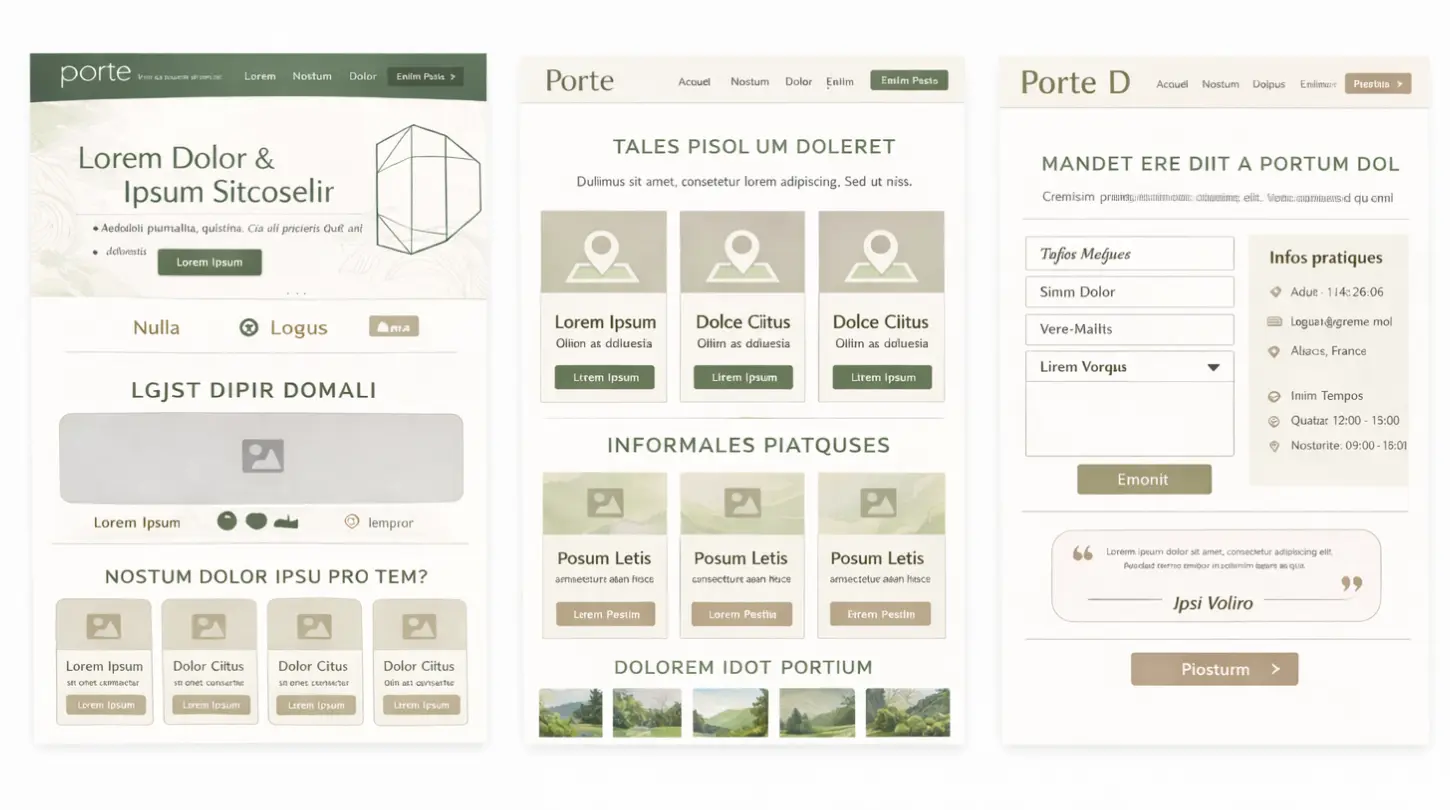The width and height of the screenshot is (1450, 810).
Task: Click the clock icon beside Inim Tempos
Action: [x=1274, y=396]
